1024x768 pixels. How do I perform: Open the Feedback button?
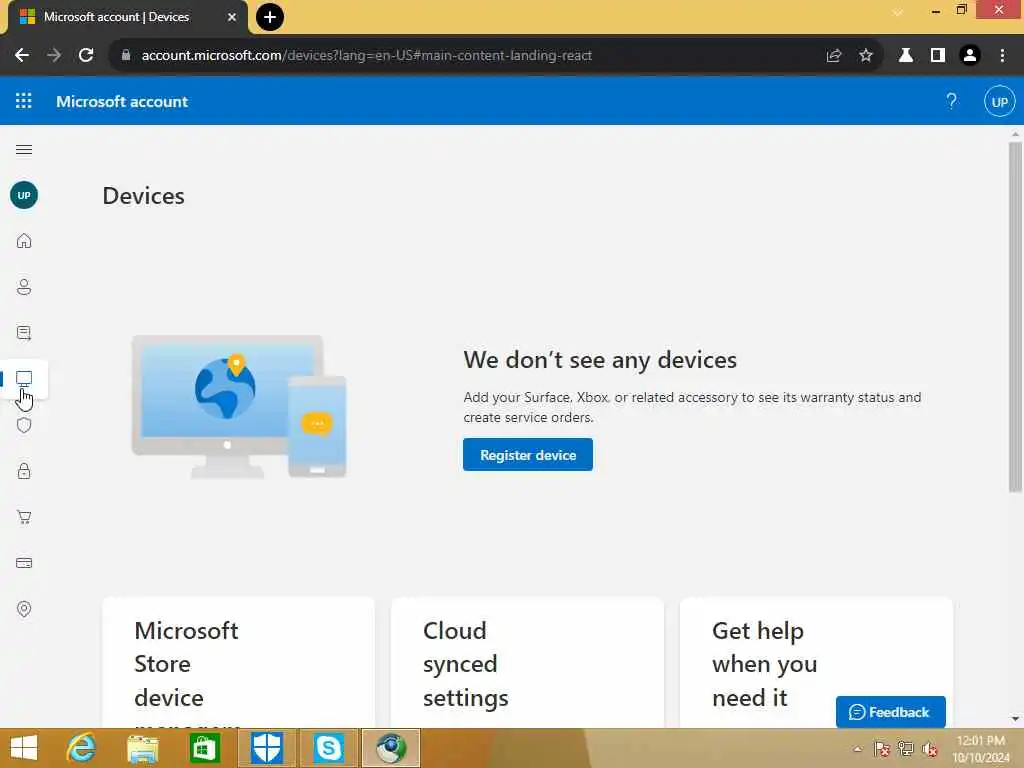[890, 712]
